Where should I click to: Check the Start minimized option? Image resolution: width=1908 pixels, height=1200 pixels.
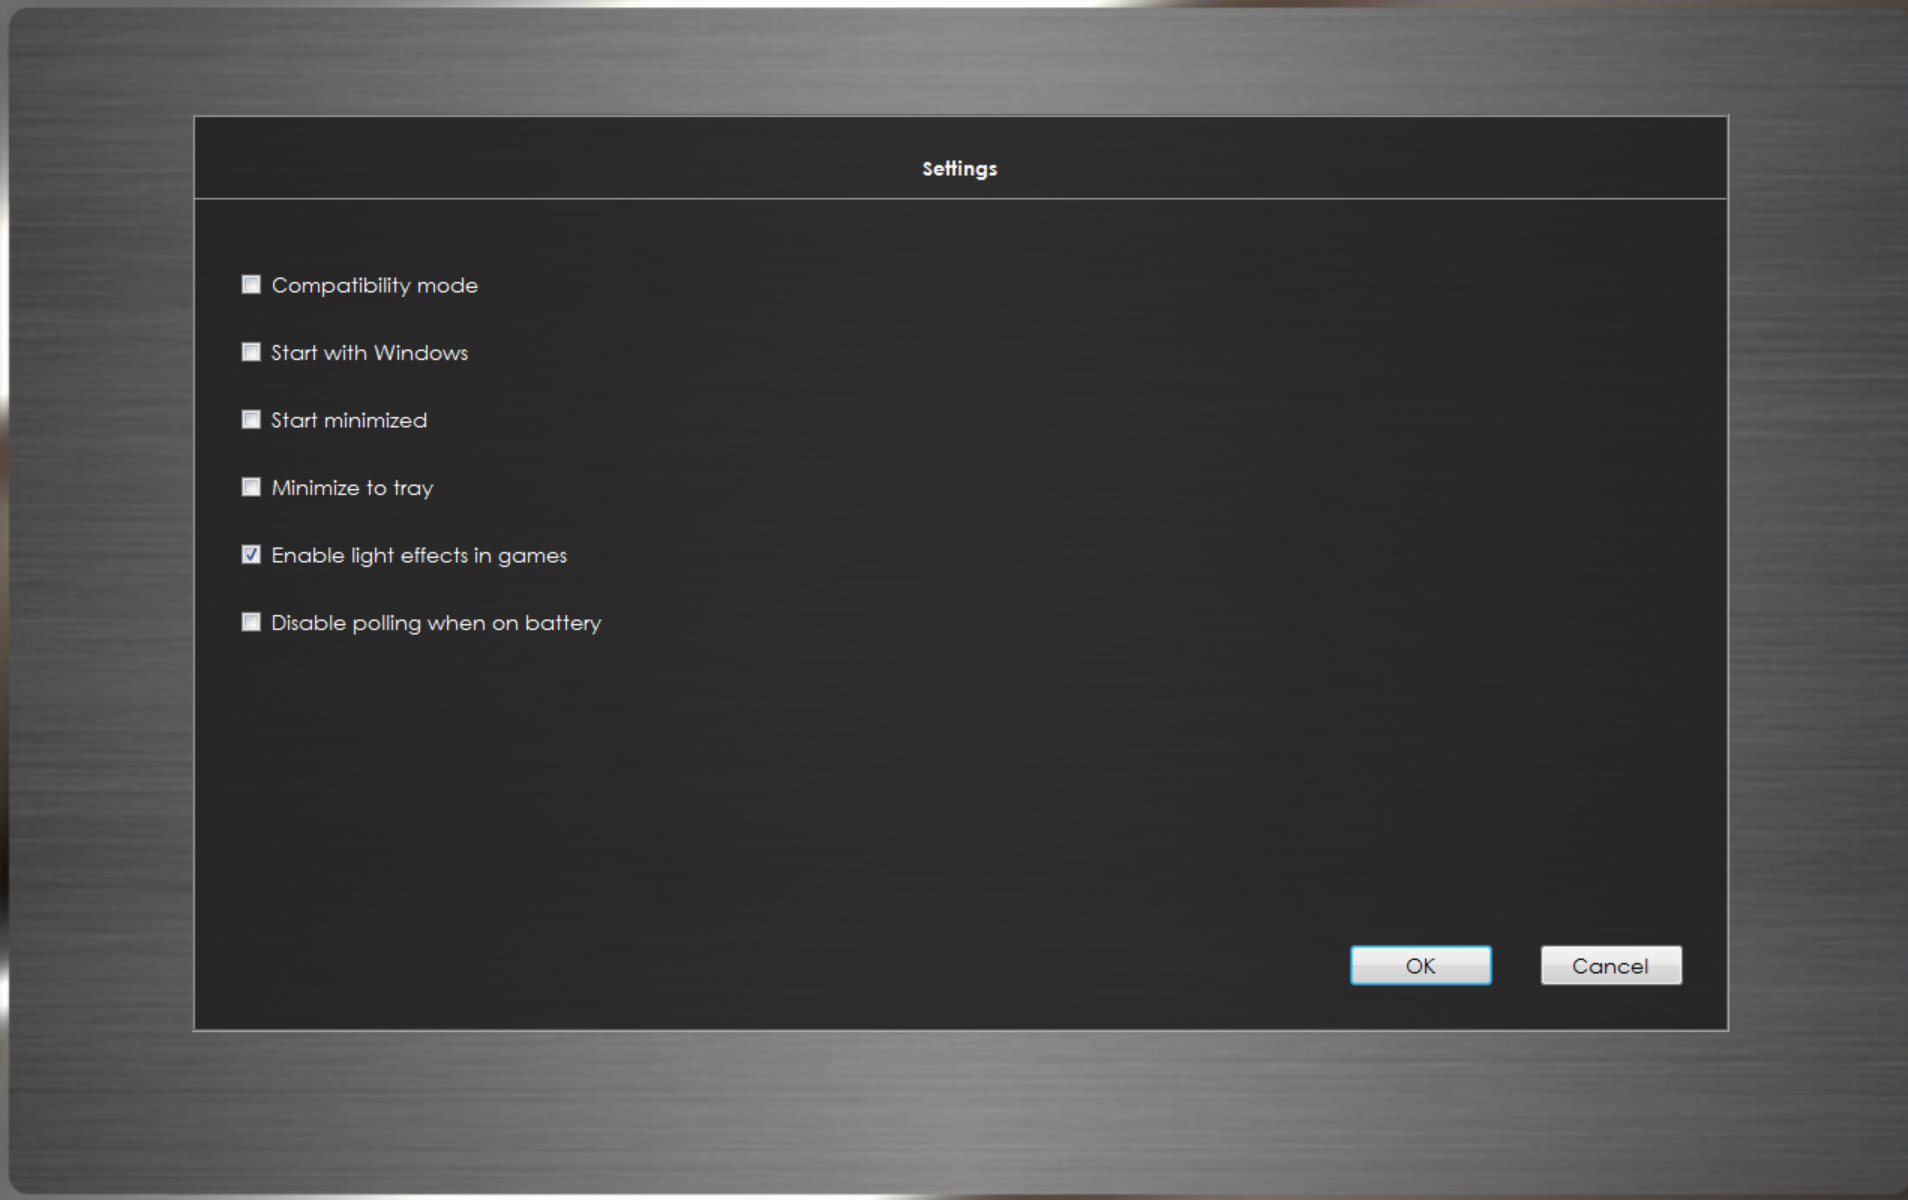tap(251, 420)
